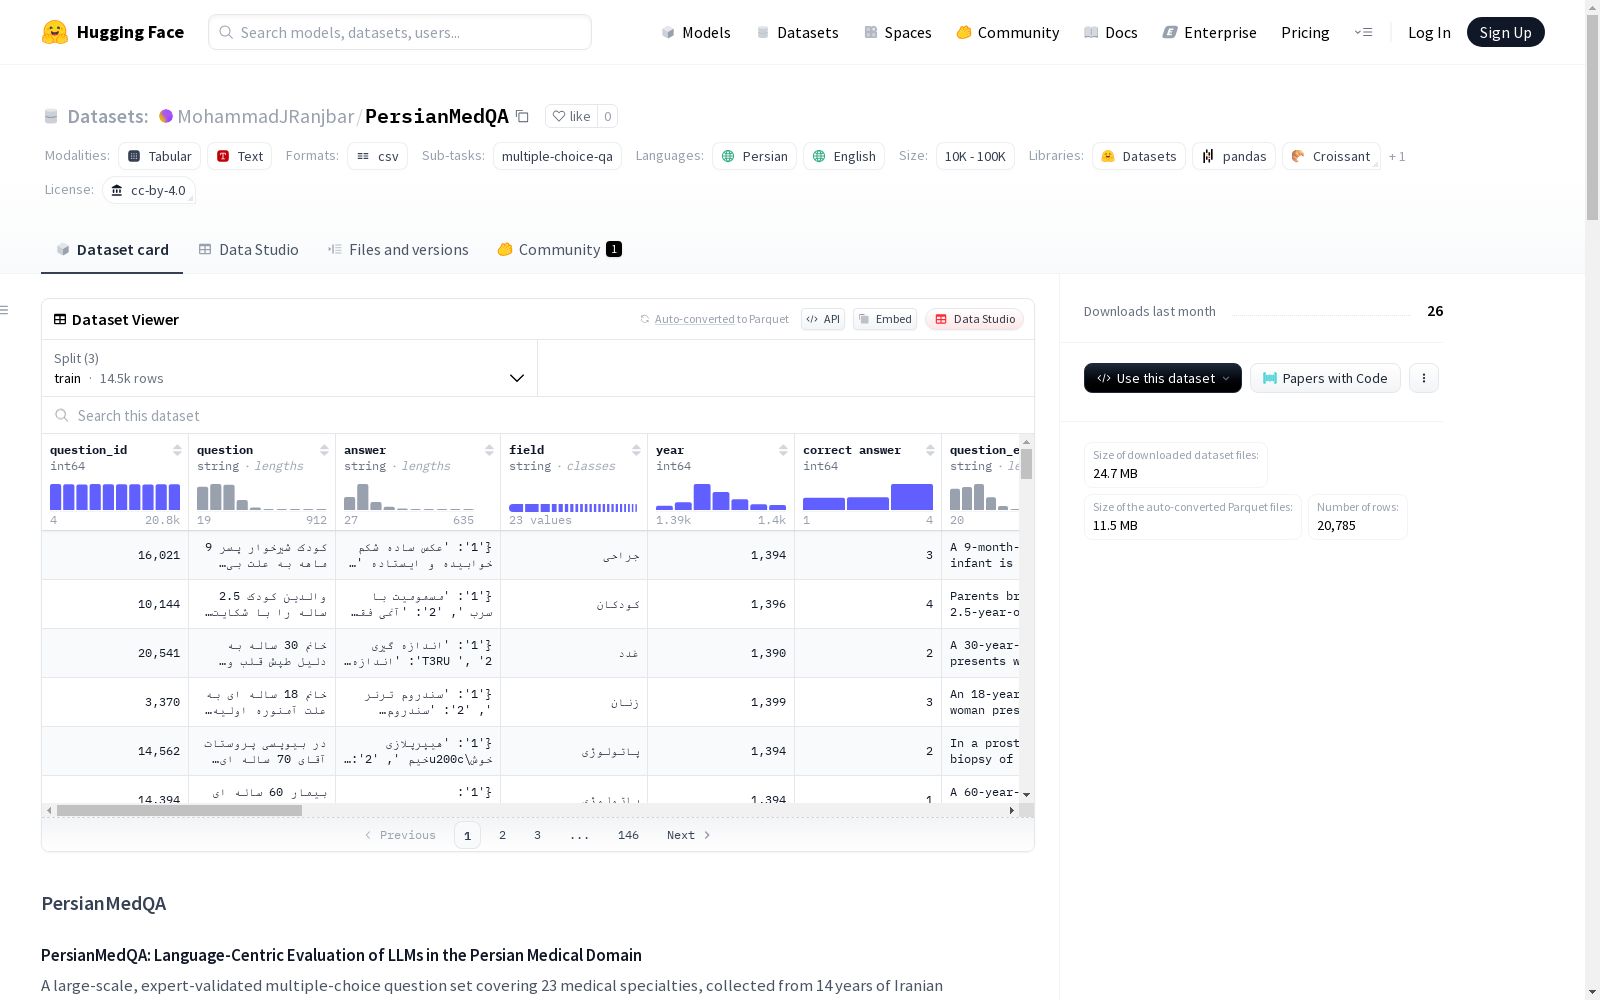The image size is (1600, 1000).
Task: Click the pandas library tag
Action: (x=1234, y=156)
